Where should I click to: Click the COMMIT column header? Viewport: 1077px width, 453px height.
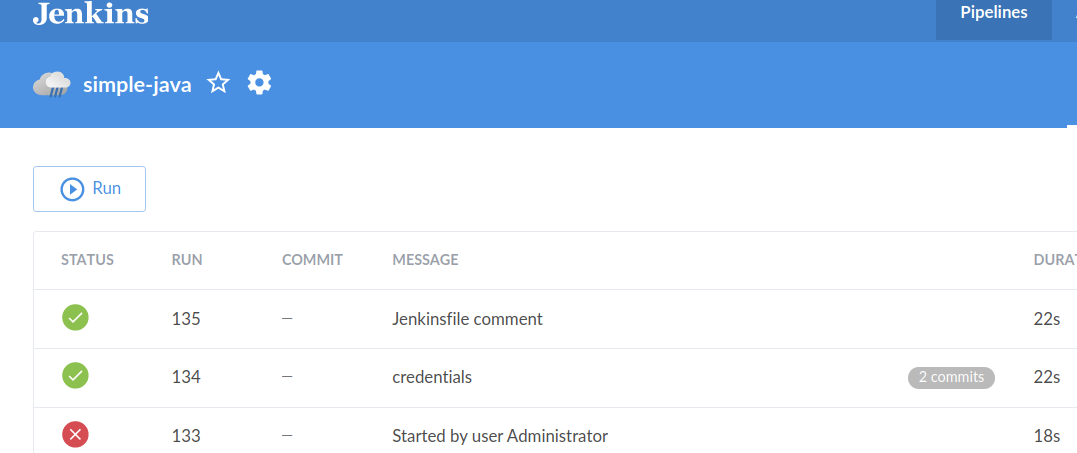pyautogui.click(x=312, y=260)
